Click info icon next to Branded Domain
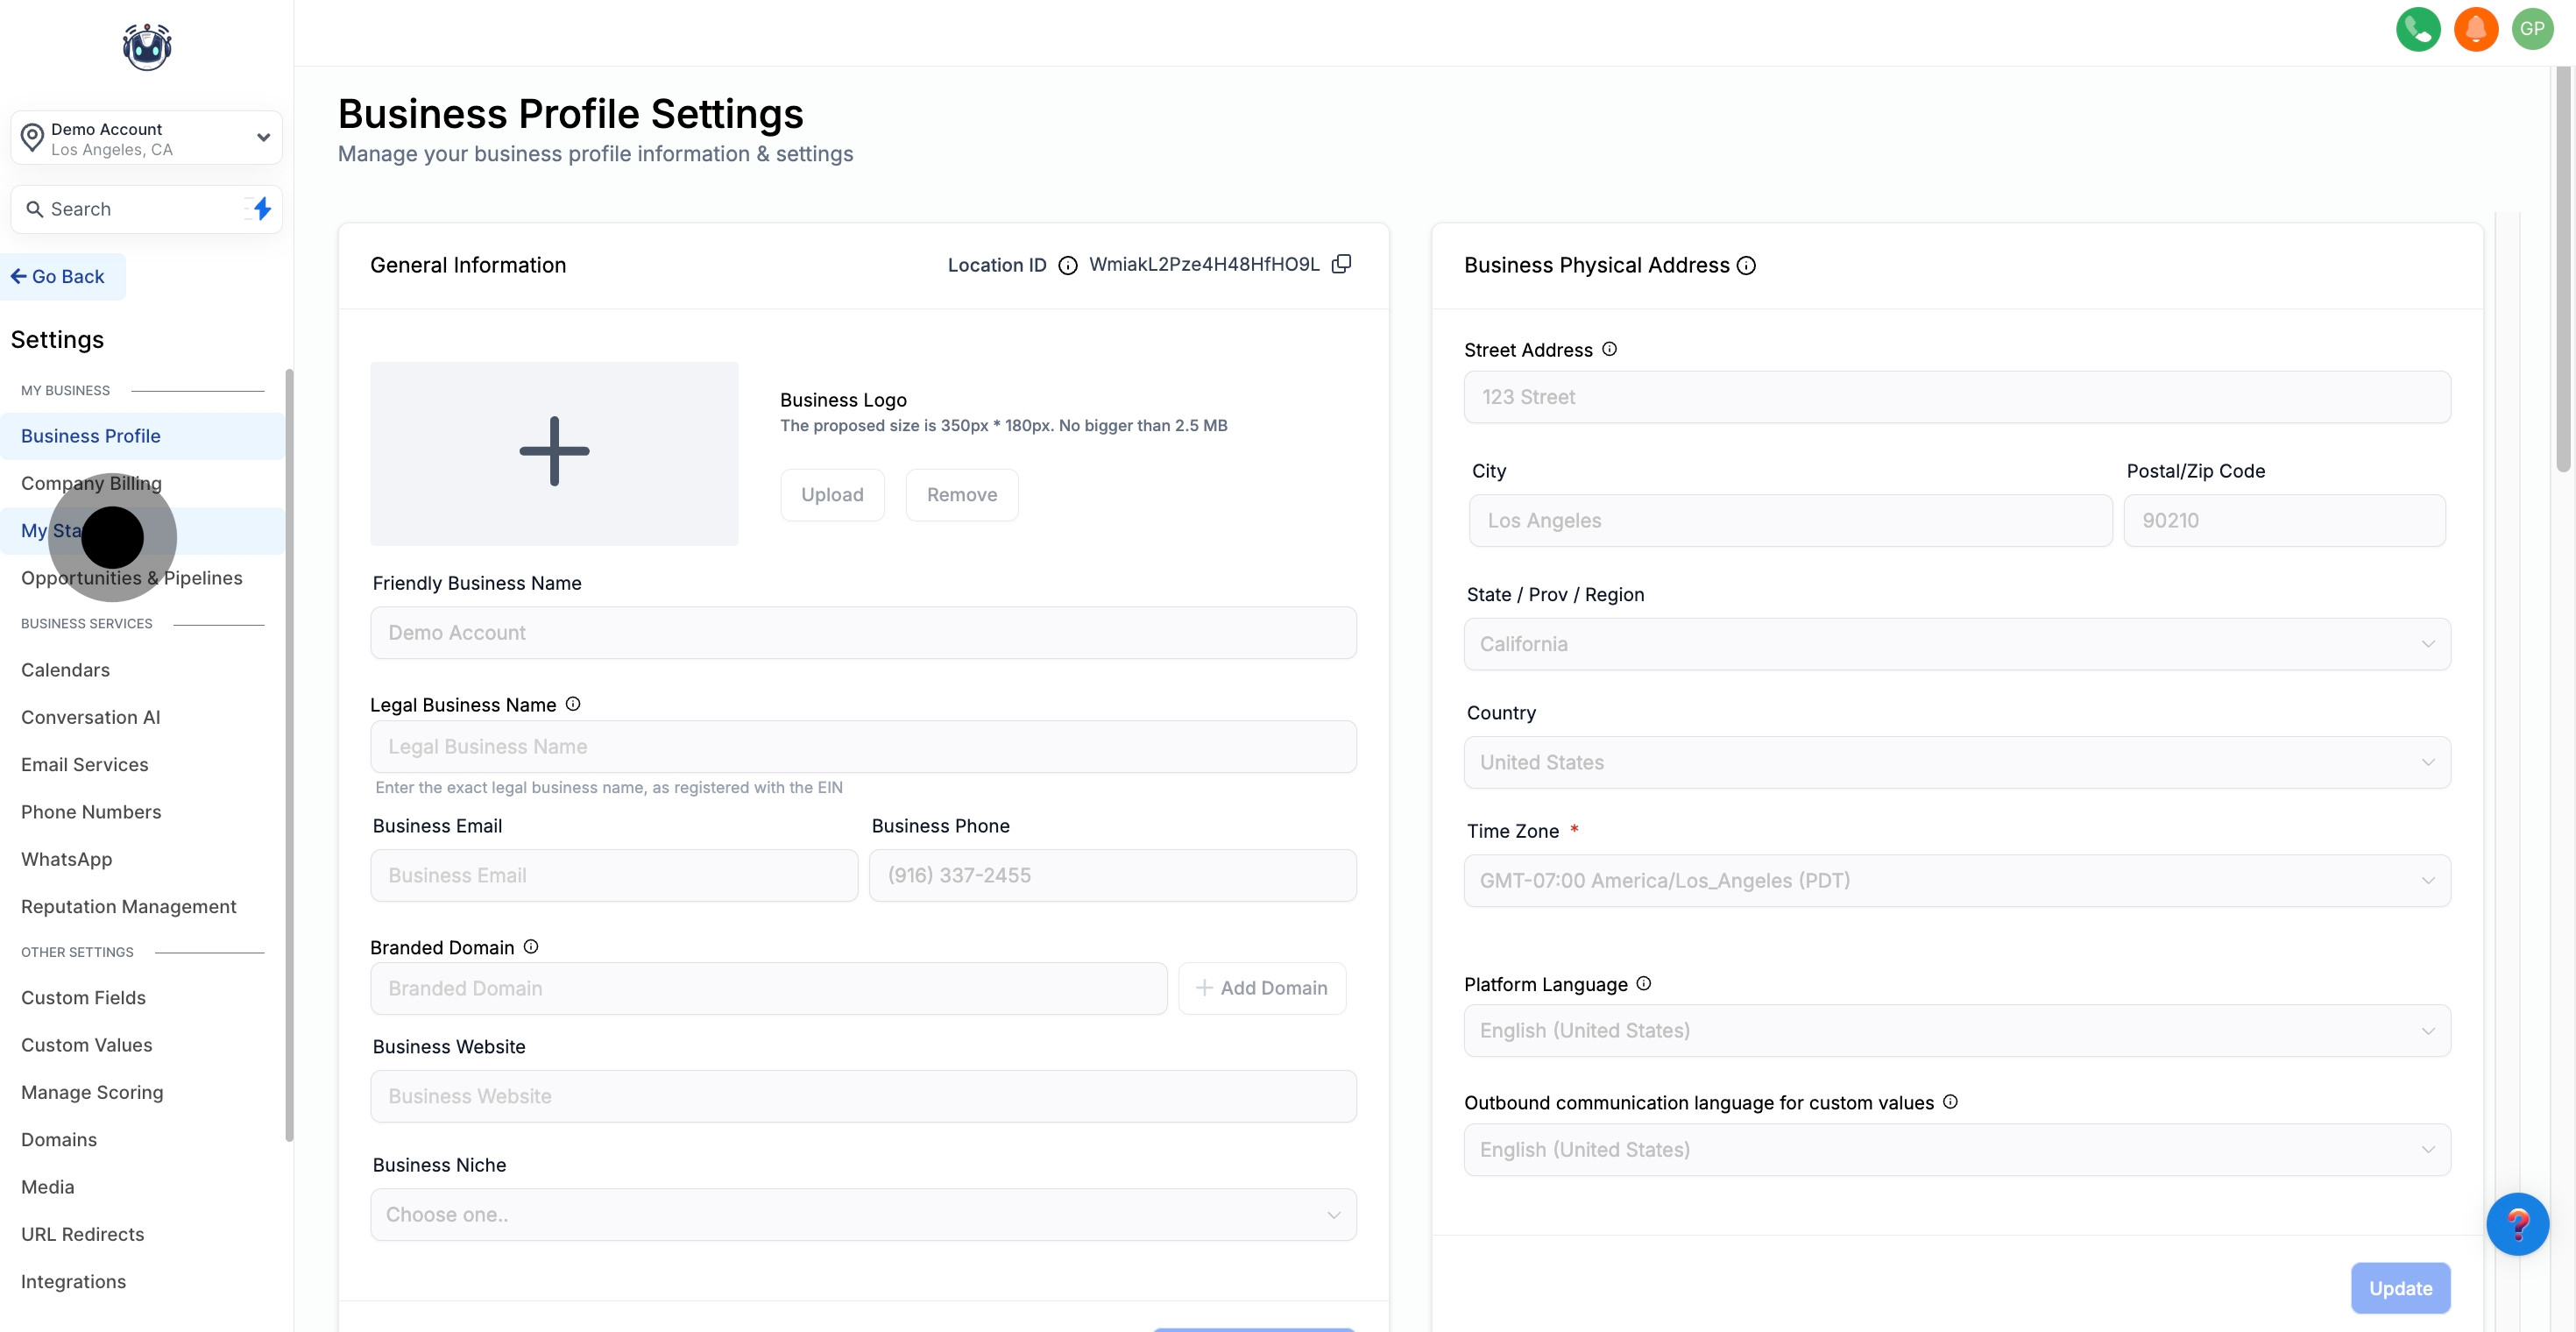The image size is (2576, 1332). (531, 946)
